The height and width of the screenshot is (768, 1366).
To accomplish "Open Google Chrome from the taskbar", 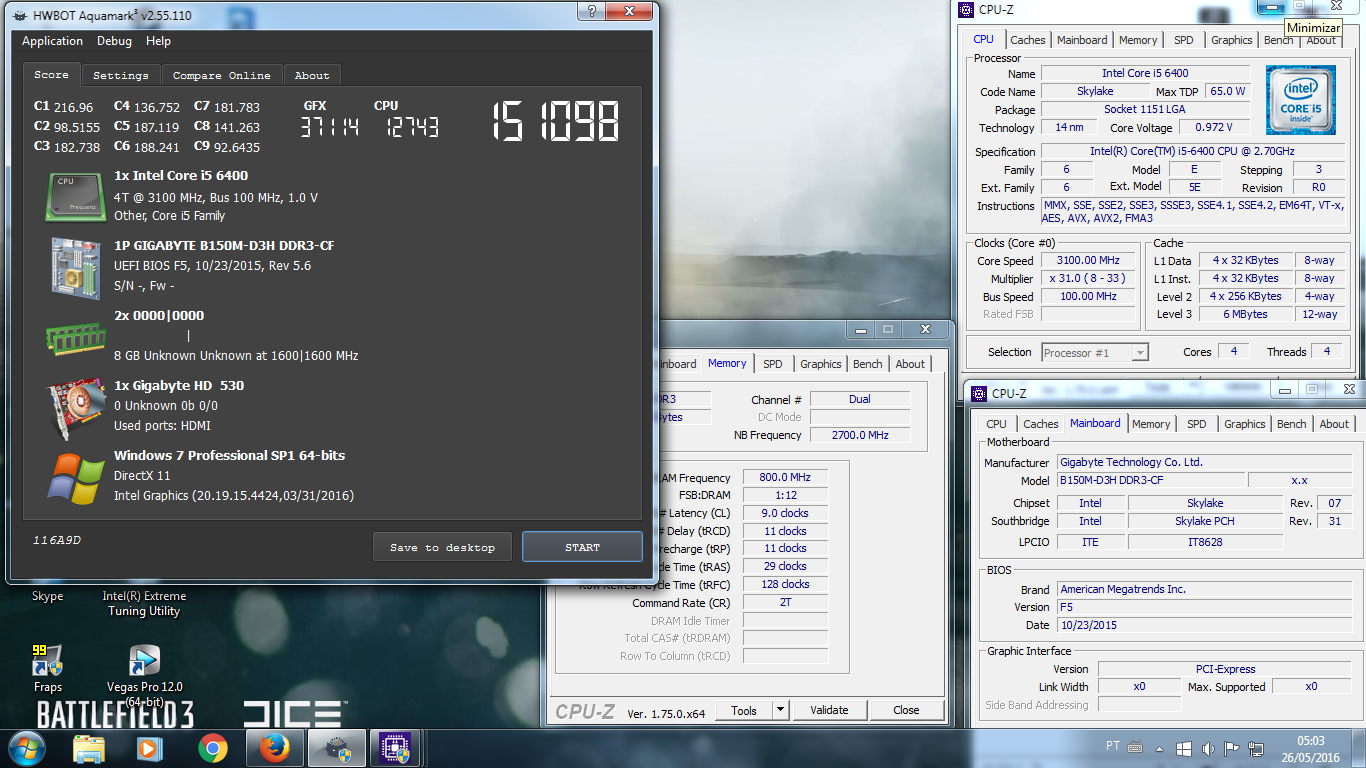I will point(212,748).
